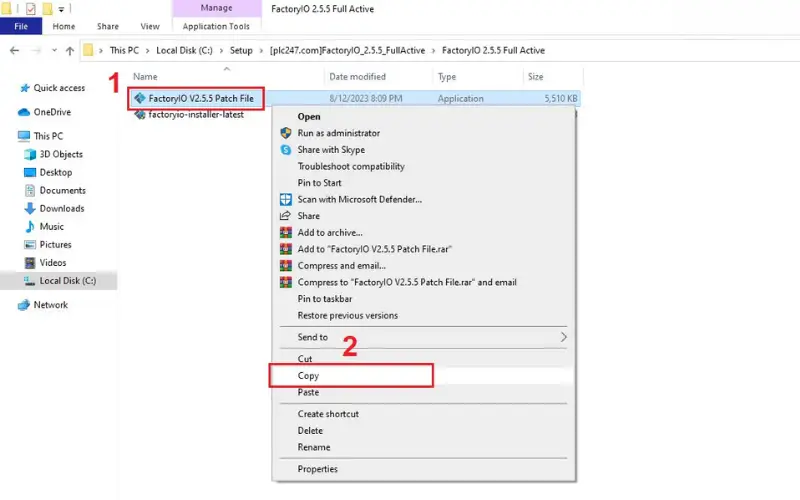Click the Share context menu entry
800x500 pixels.
309,216
